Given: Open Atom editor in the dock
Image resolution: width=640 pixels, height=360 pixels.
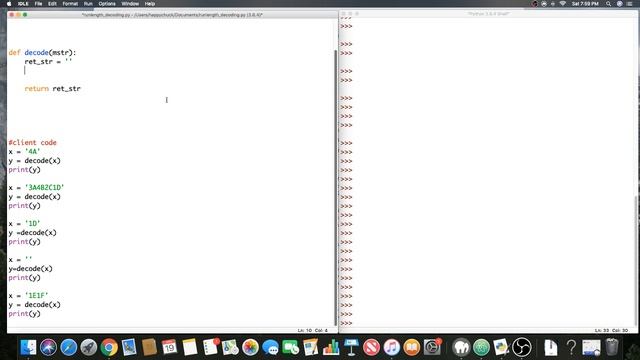Looking at the screenshot, I should [x=481, y=347].
